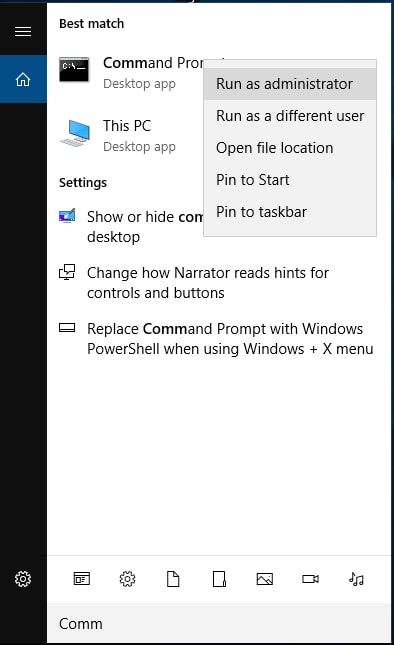394x645 pixels.
Task: Open the Settings gear in the left sidebar
Action: (x=23, y=579)
